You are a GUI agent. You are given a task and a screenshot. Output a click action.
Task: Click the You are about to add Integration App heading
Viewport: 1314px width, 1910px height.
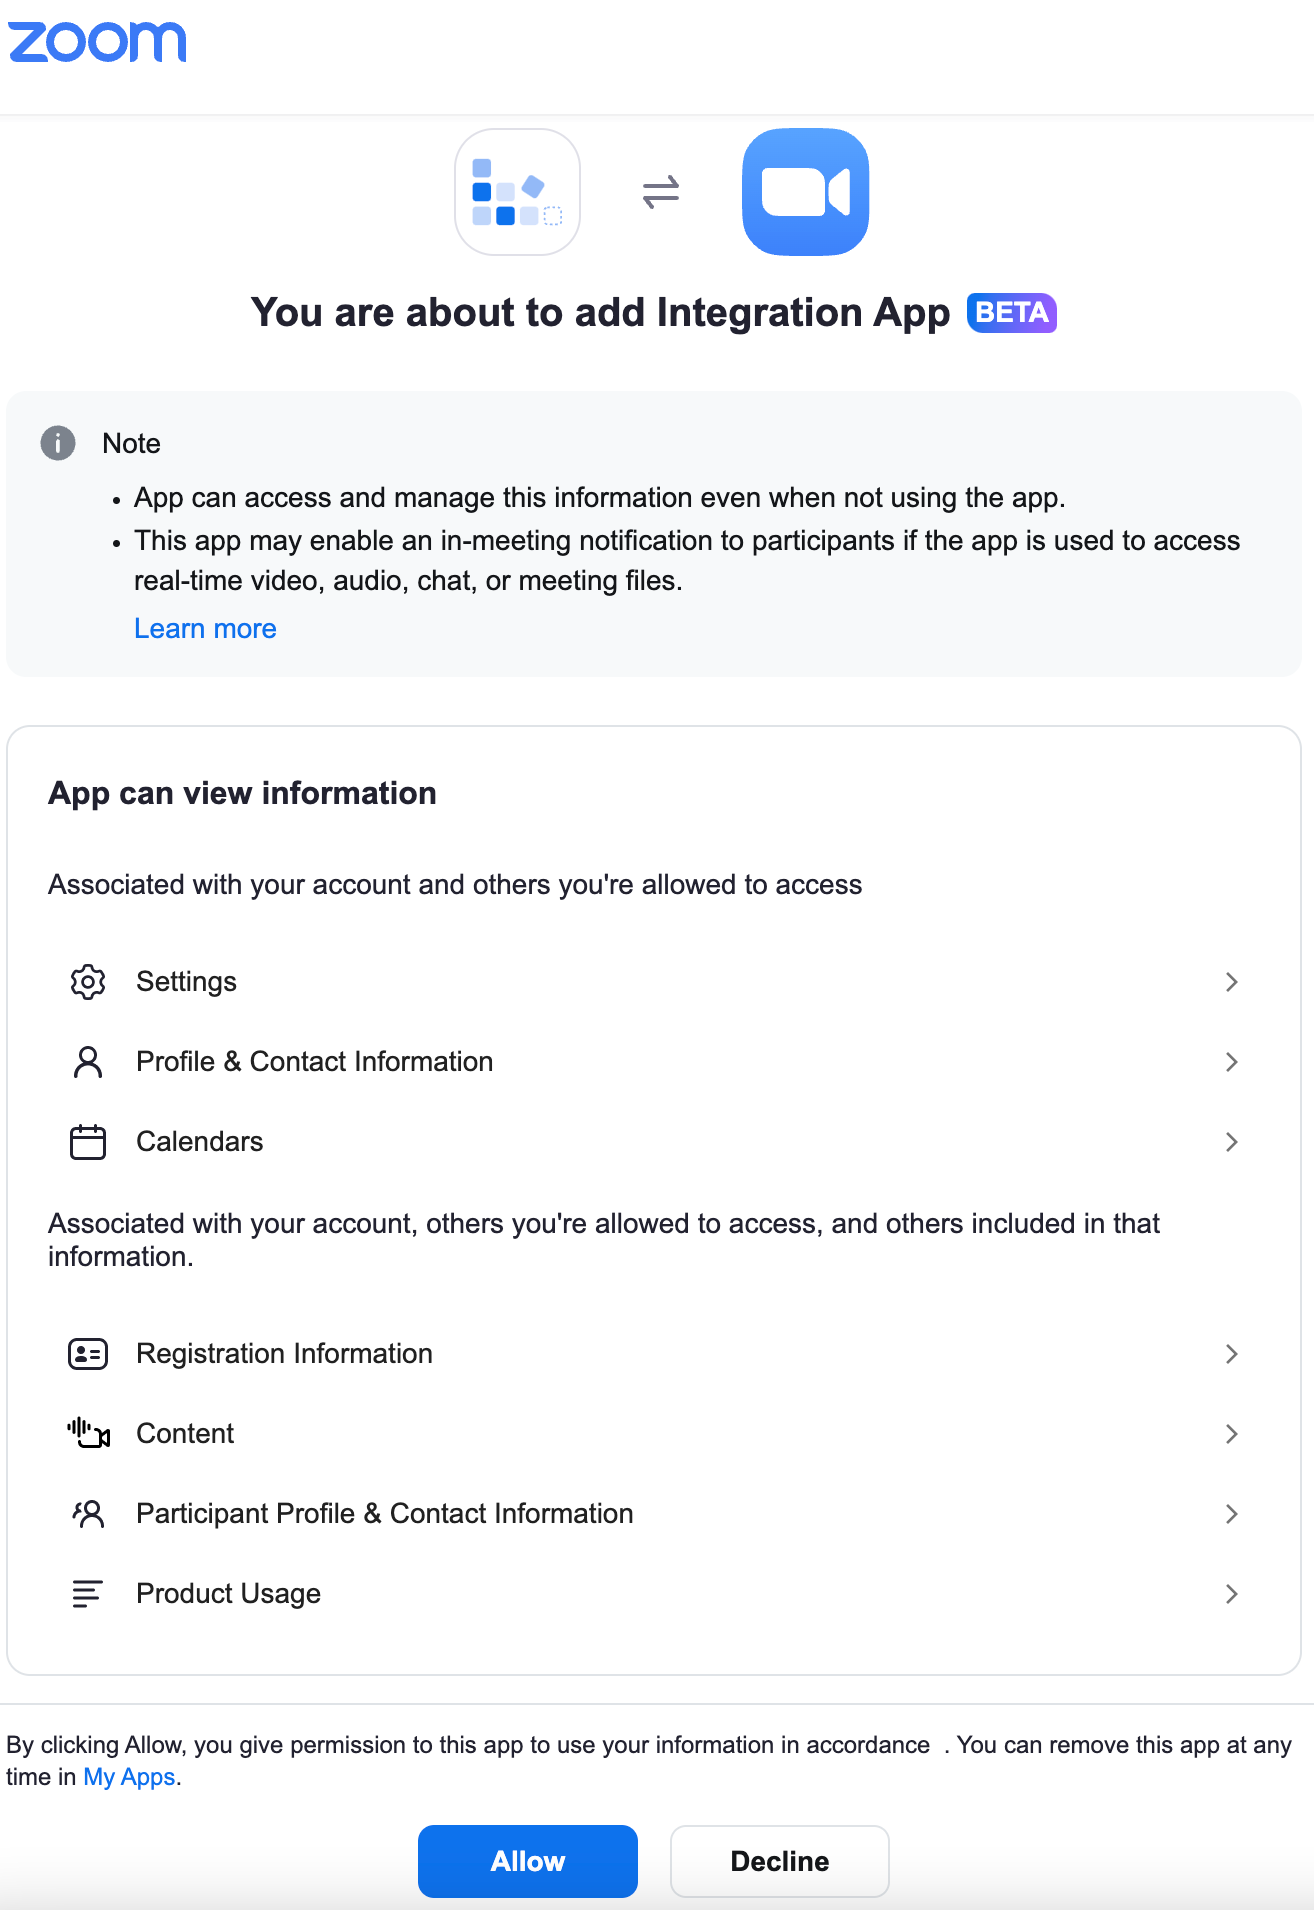tap(600, 313)
